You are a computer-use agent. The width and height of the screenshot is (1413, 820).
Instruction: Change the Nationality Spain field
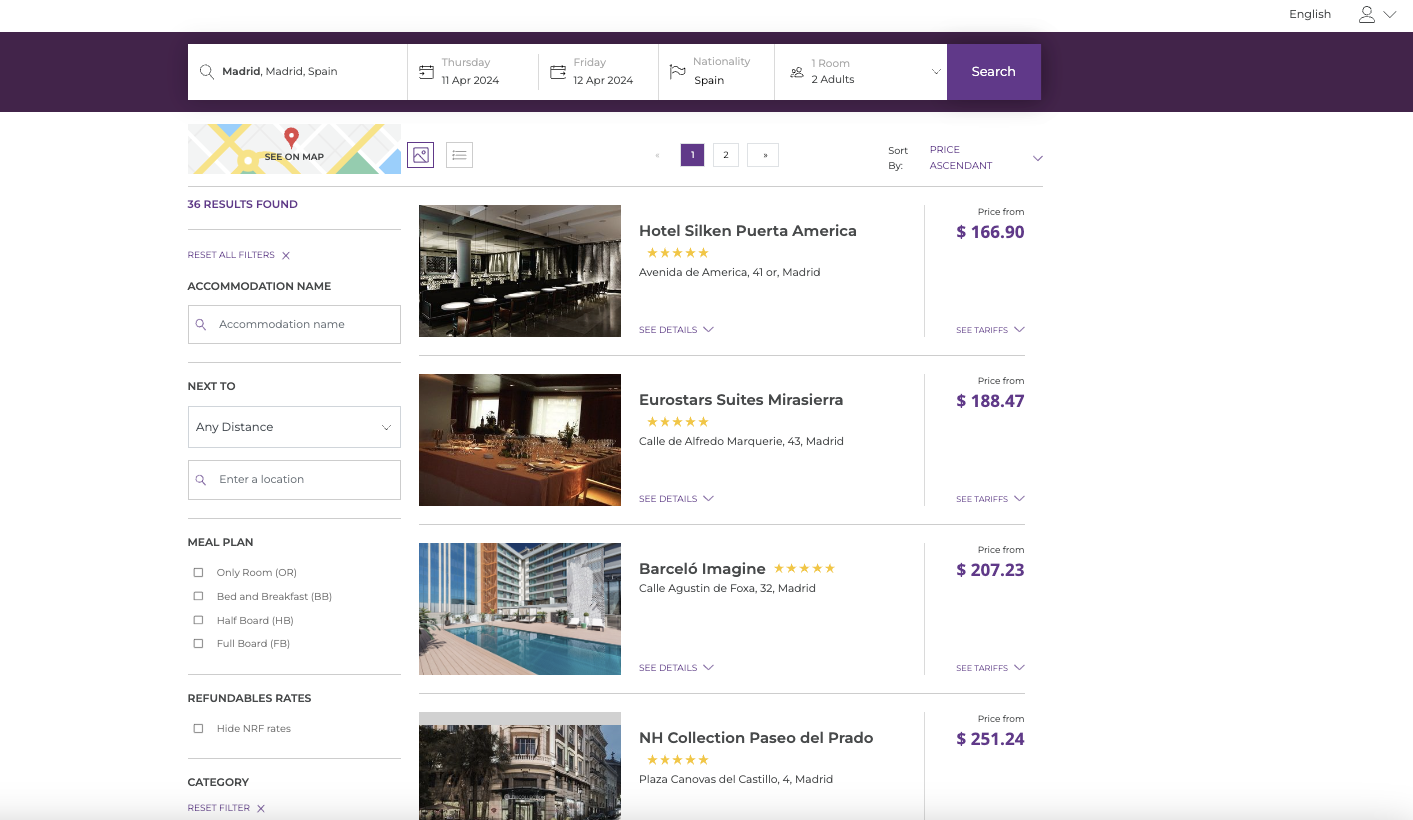point(716,72)
